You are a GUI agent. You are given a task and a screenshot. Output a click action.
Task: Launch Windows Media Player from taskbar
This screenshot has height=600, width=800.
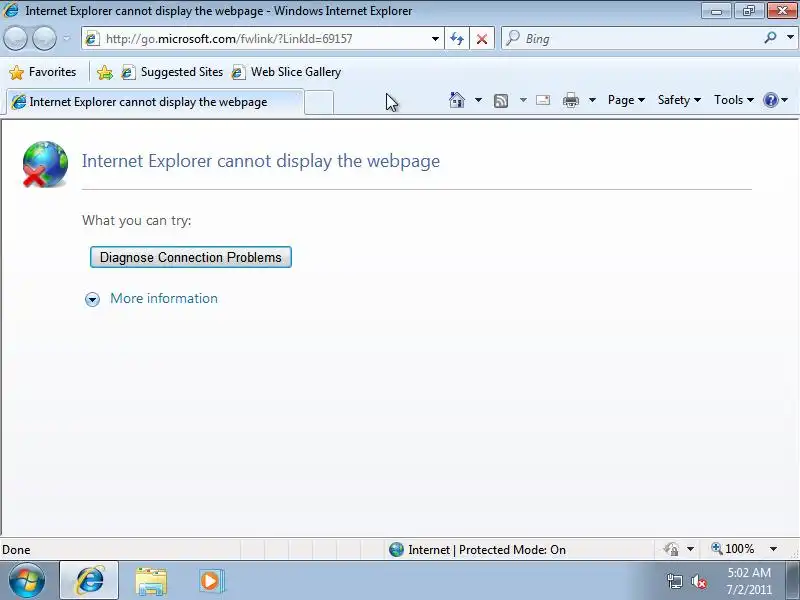coord(211,581)
